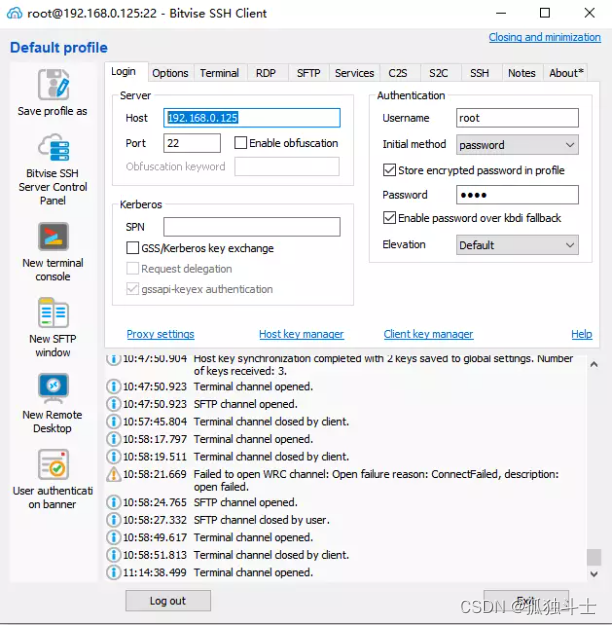Open the Initial method dropdown
Image resolution: width=612 pixels, height=625 pixels.
517,145
